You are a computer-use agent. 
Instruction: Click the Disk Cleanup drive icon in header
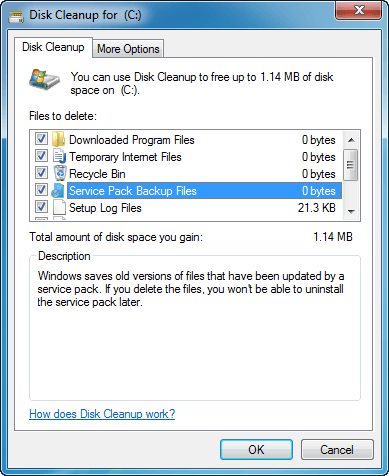44,80
